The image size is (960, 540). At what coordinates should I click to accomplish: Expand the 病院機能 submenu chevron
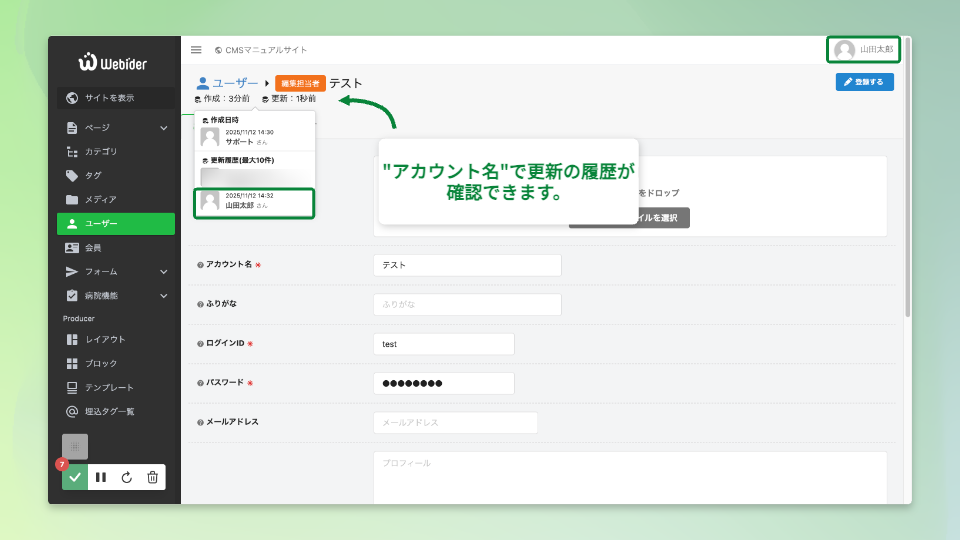pyautogui.click(x=163, y=296)
